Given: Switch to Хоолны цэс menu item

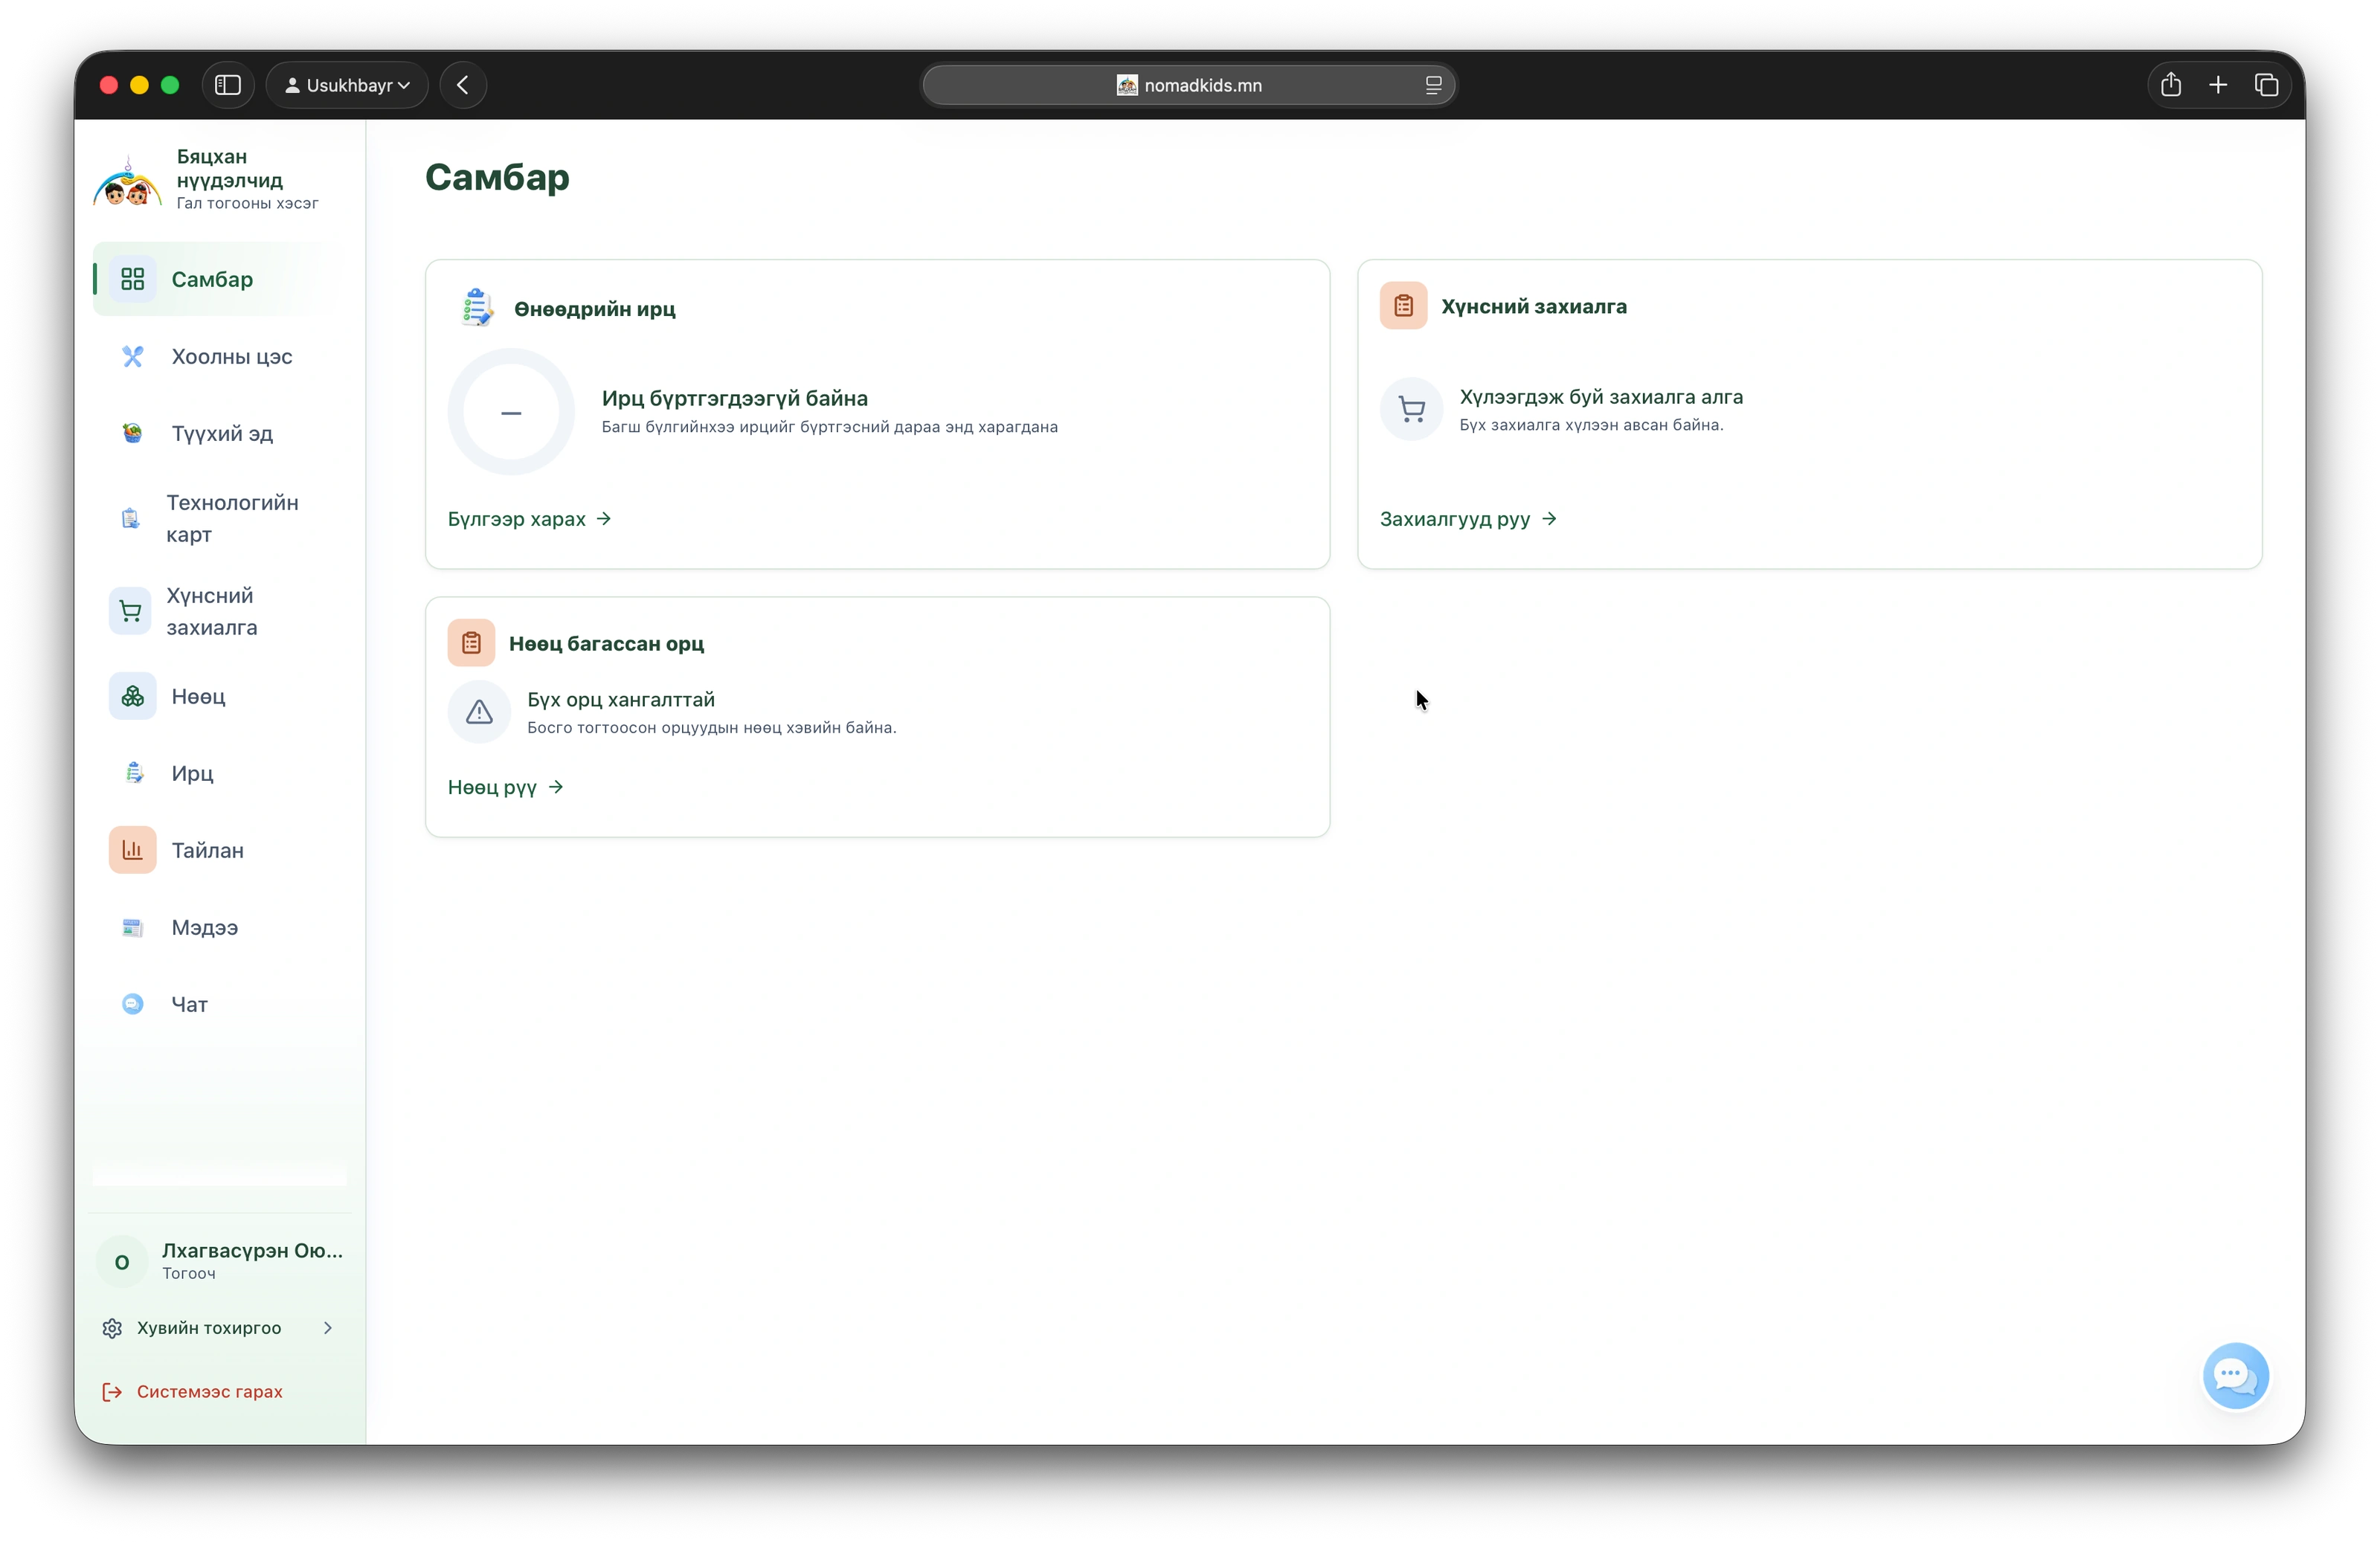Looking at the screenshot, I should pos(220,356).
